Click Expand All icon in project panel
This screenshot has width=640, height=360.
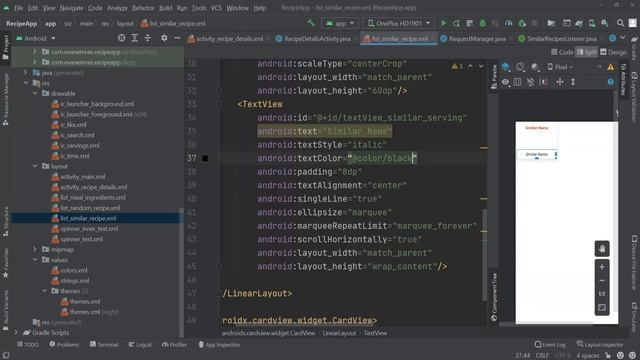tap(134, 38)
